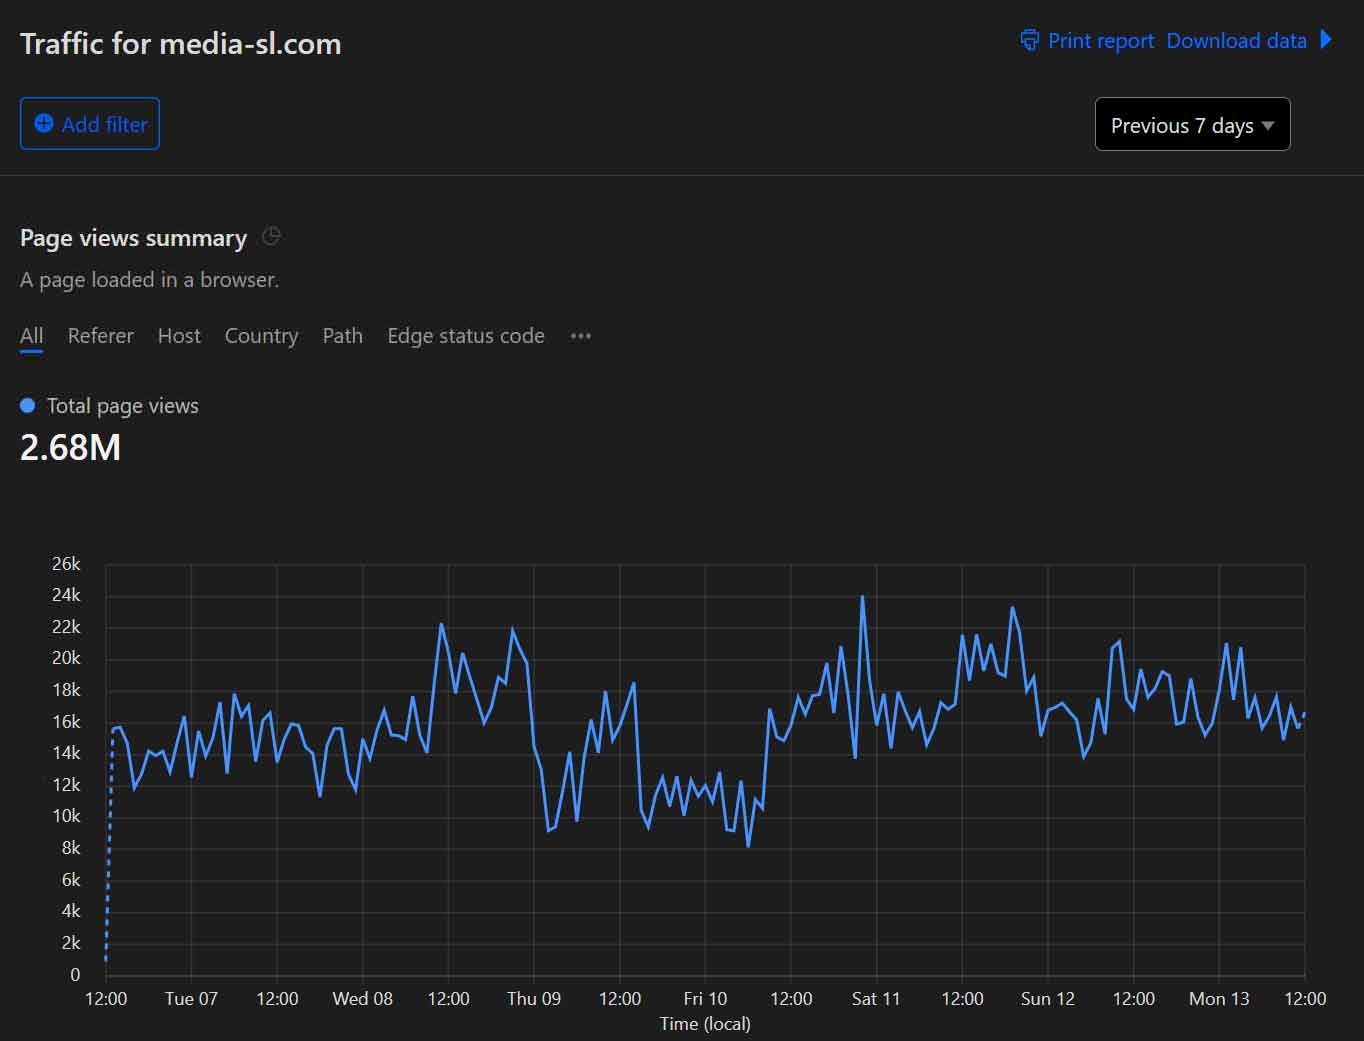The width and height of the screenshot is (1364, 1041).
Task: Click the highest chart peak near Sat 11
Action: (862, 598)
